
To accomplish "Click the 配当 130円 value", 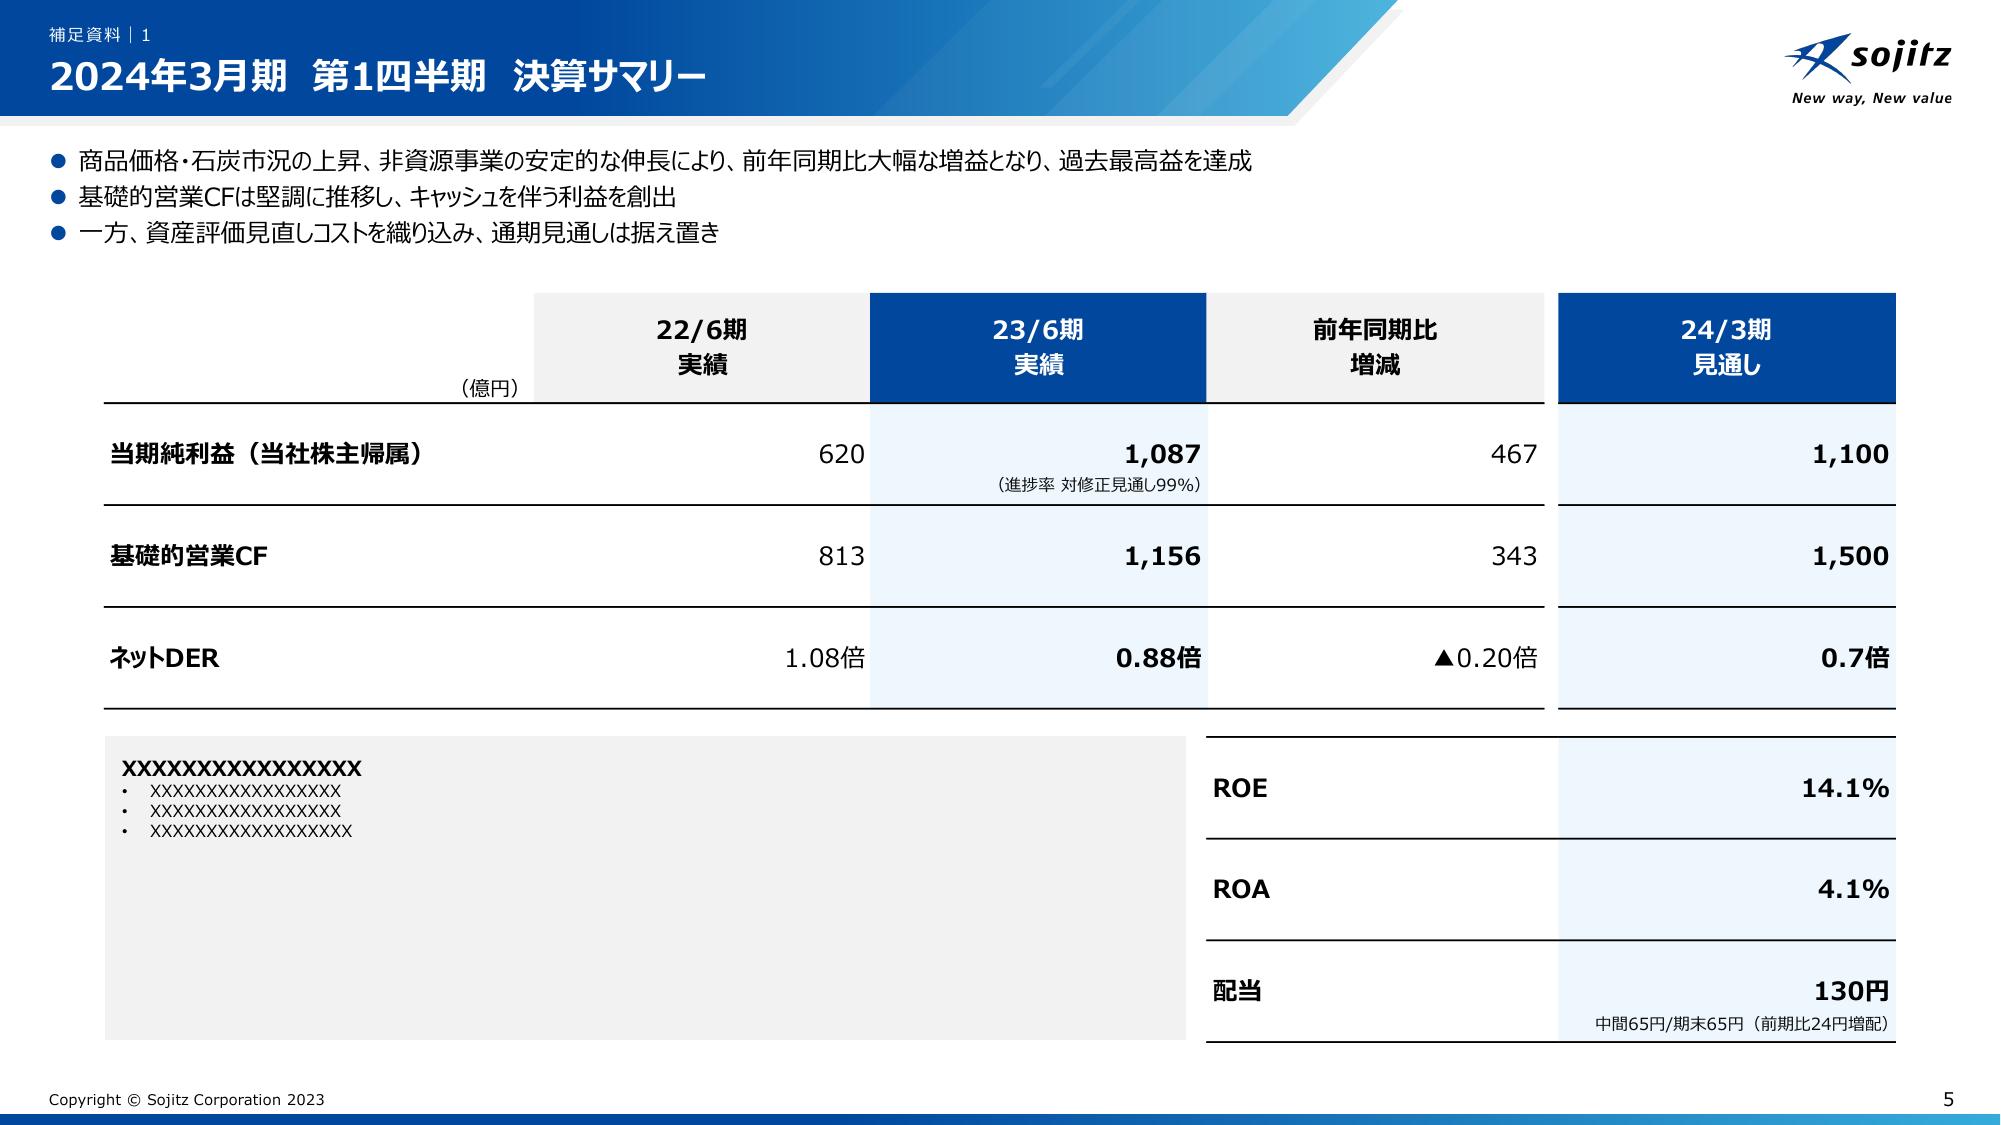I will (1850, 991).
